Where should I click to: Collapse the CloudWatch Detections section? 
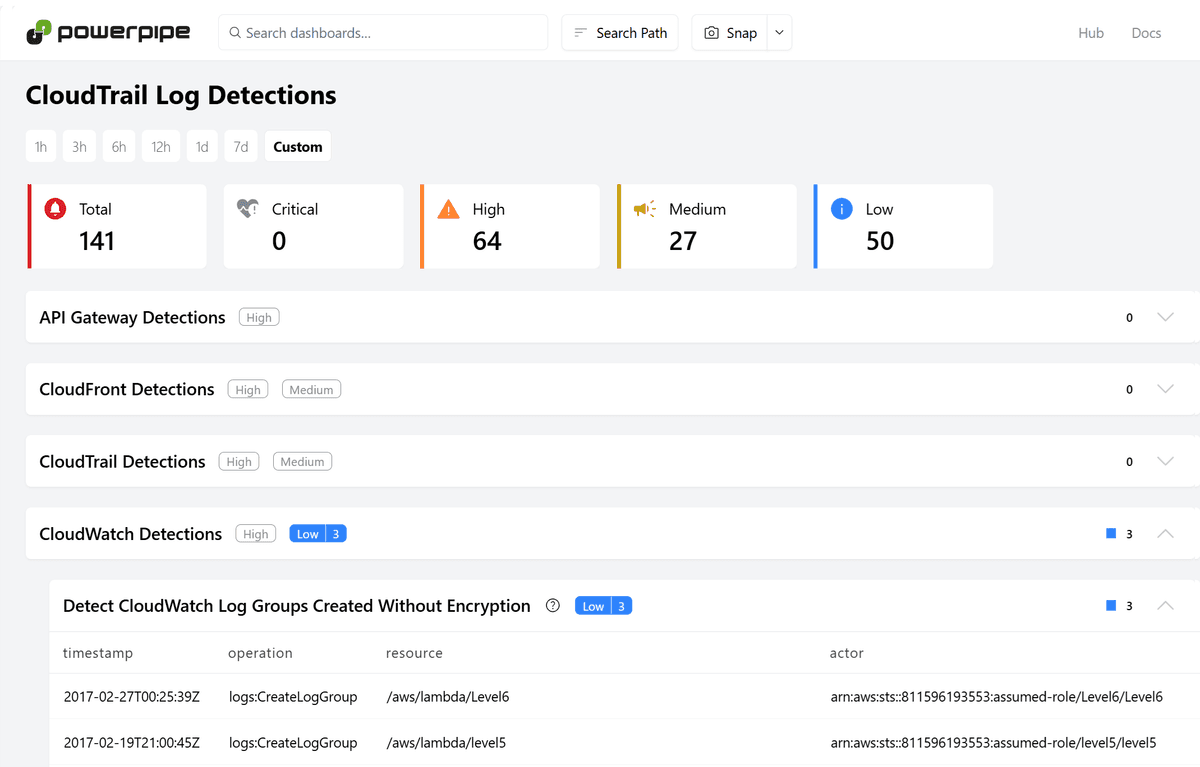click(1165, 534)
